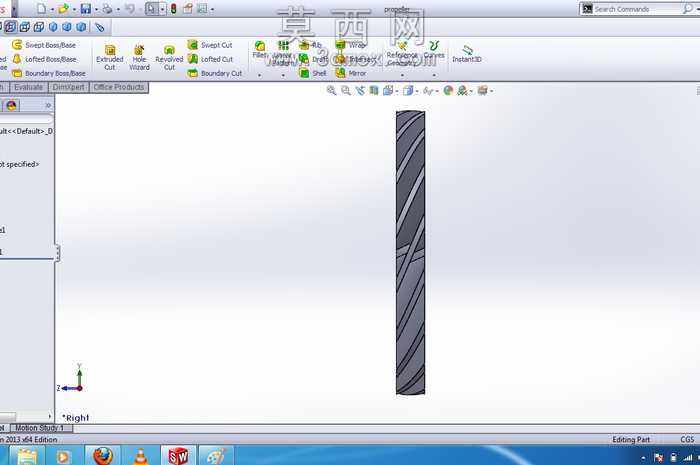The width and height of the screenshot is (700, 465).
Task: Choose the Lofted Cut tool
Action: [210, 59]
